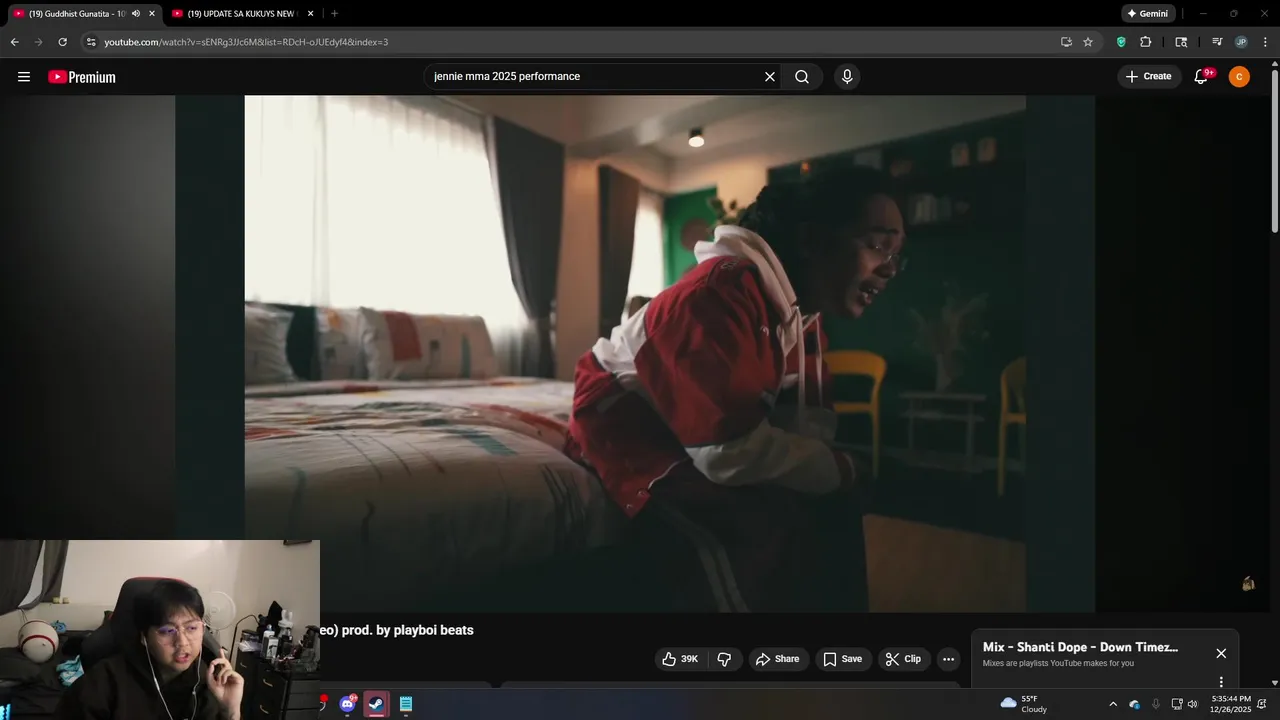This screenshot has height=720, width=1280.
Task: Go back to the previous page
Action: click(14, 42)
